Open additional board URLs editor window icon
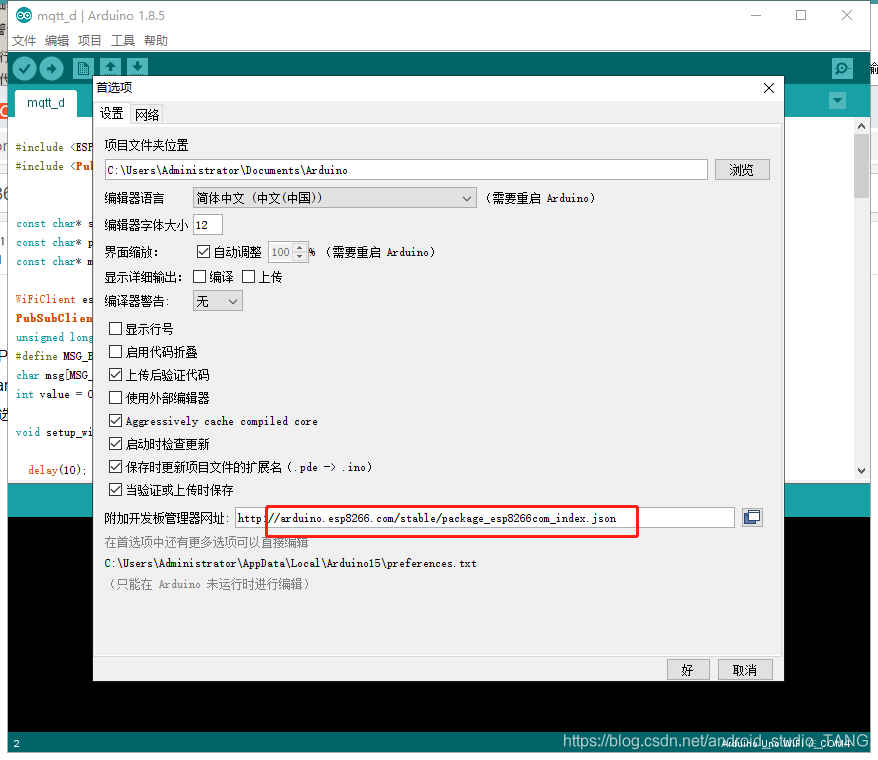The image size is (878, 760). click(x=752, y=517)
